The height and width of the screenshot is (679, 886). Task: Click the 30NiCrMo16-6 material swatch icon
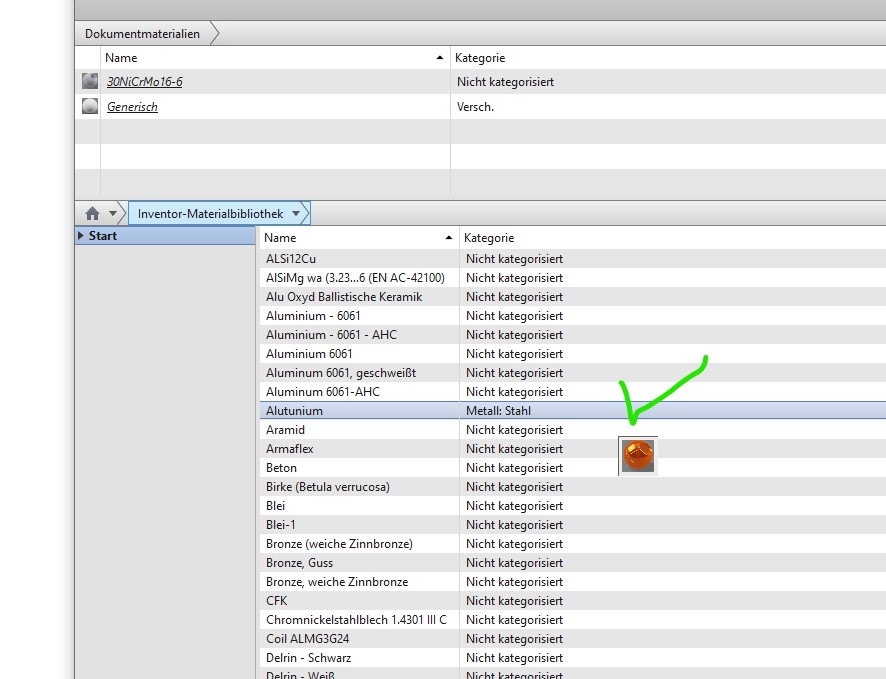[90, 81]
